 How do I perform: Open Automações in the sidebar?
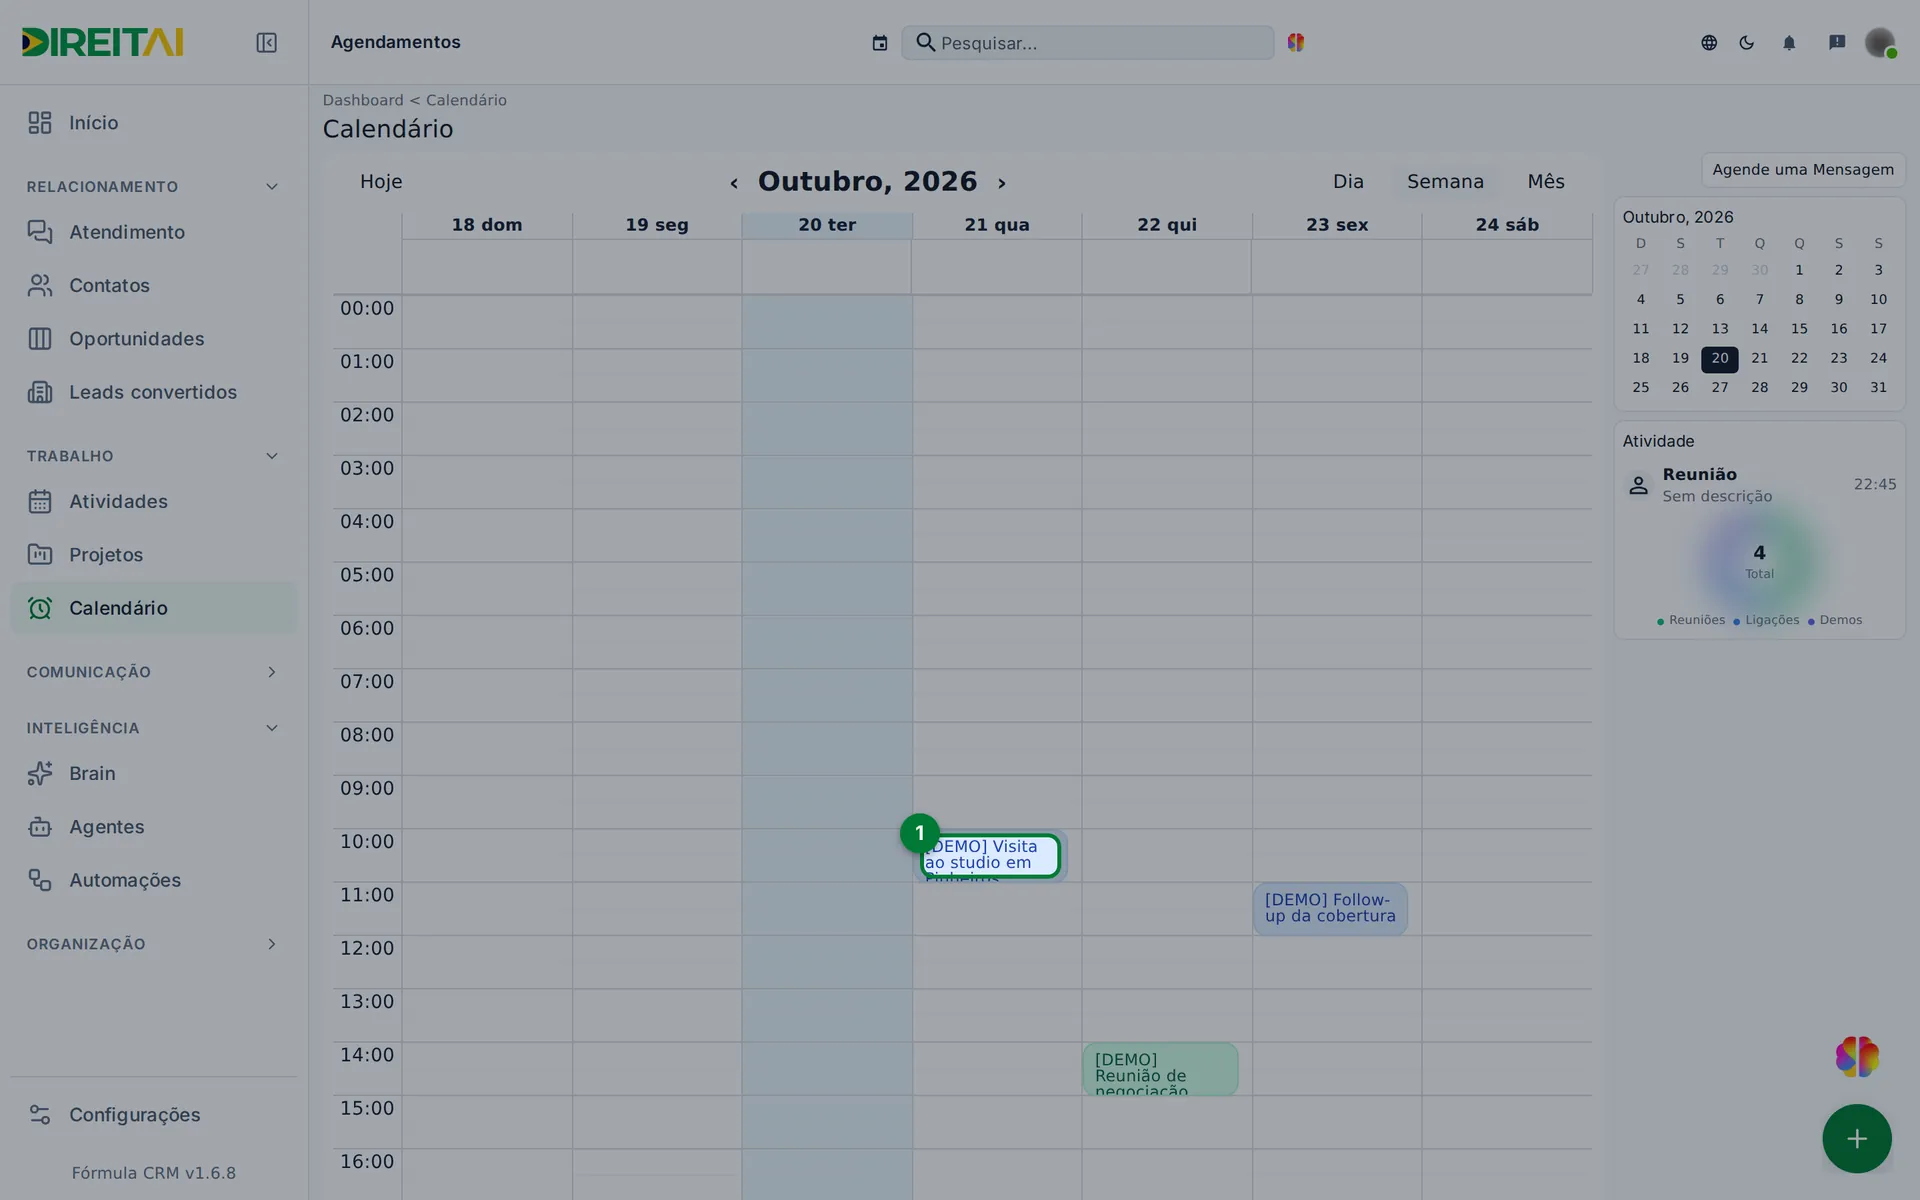pyautogui.click(x=154, y=881)
